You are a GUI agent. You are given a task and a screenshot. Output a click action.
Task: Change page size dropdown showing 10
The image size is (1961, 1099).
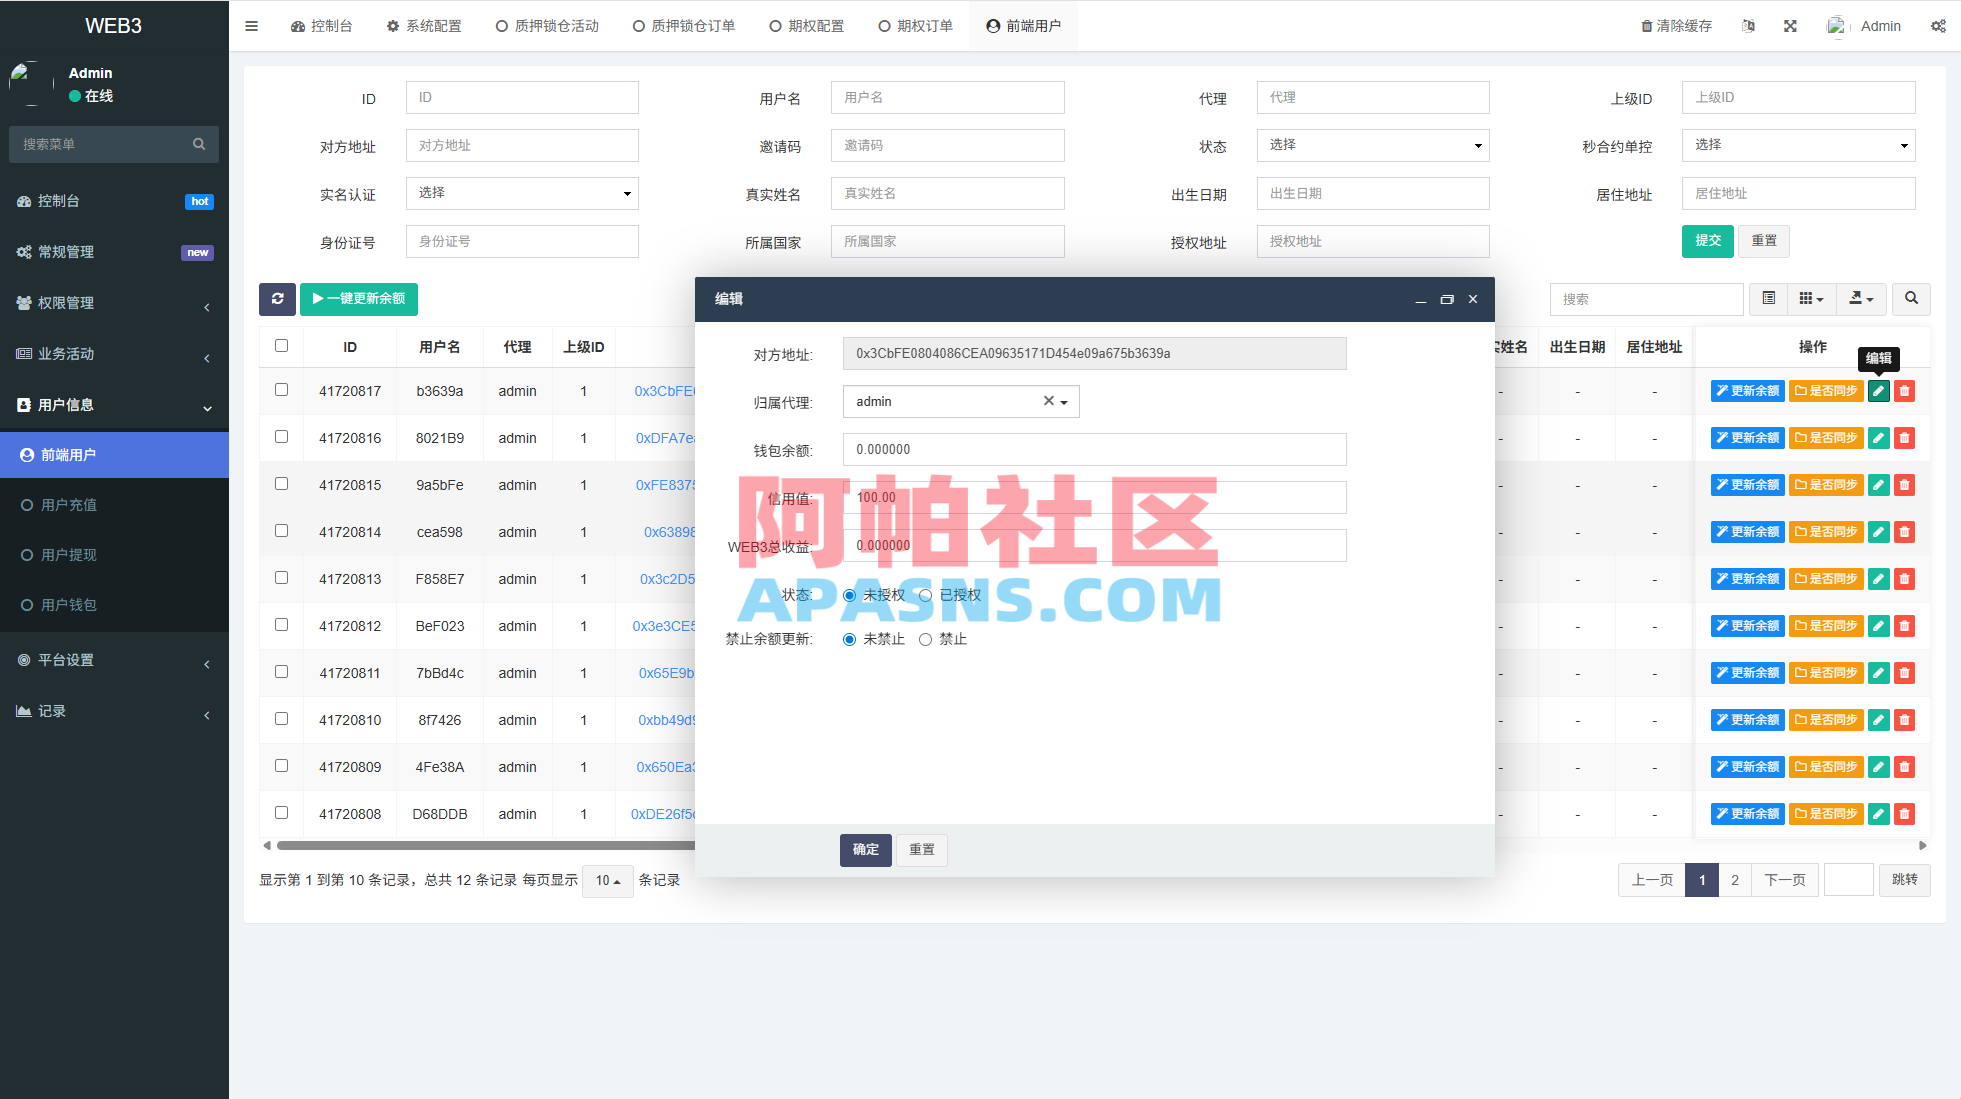[x=608, y=881]
